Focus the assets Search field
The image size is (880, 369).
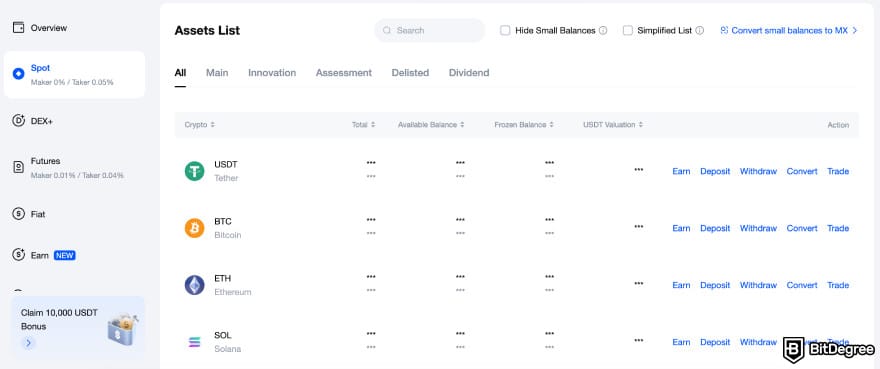(x=429, y=30)
